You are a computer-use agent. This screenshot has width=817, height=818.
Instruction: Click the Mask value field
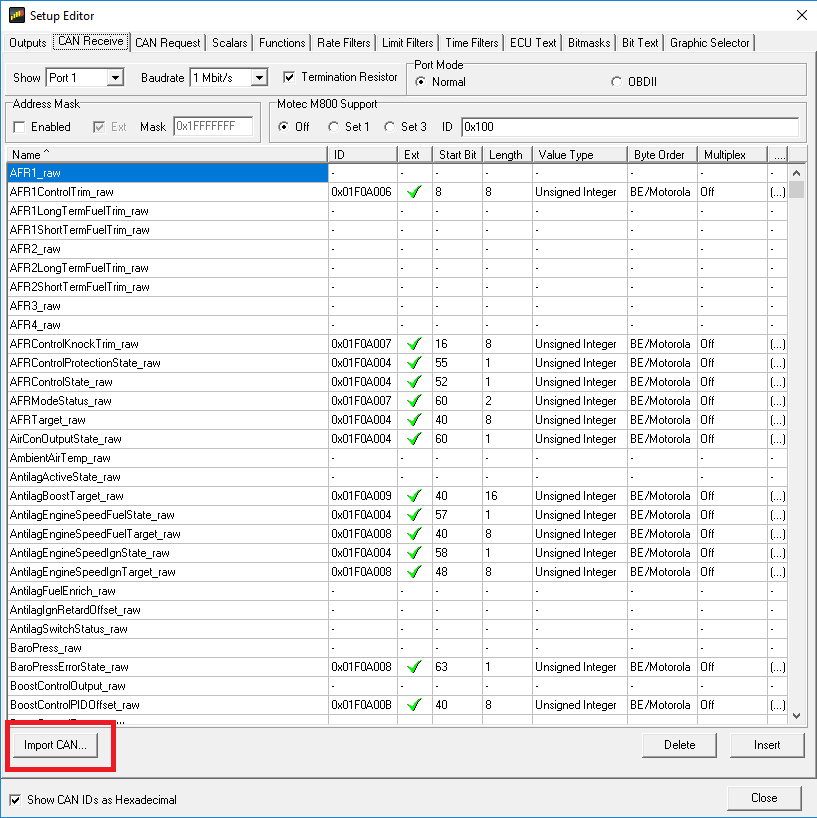213,126
